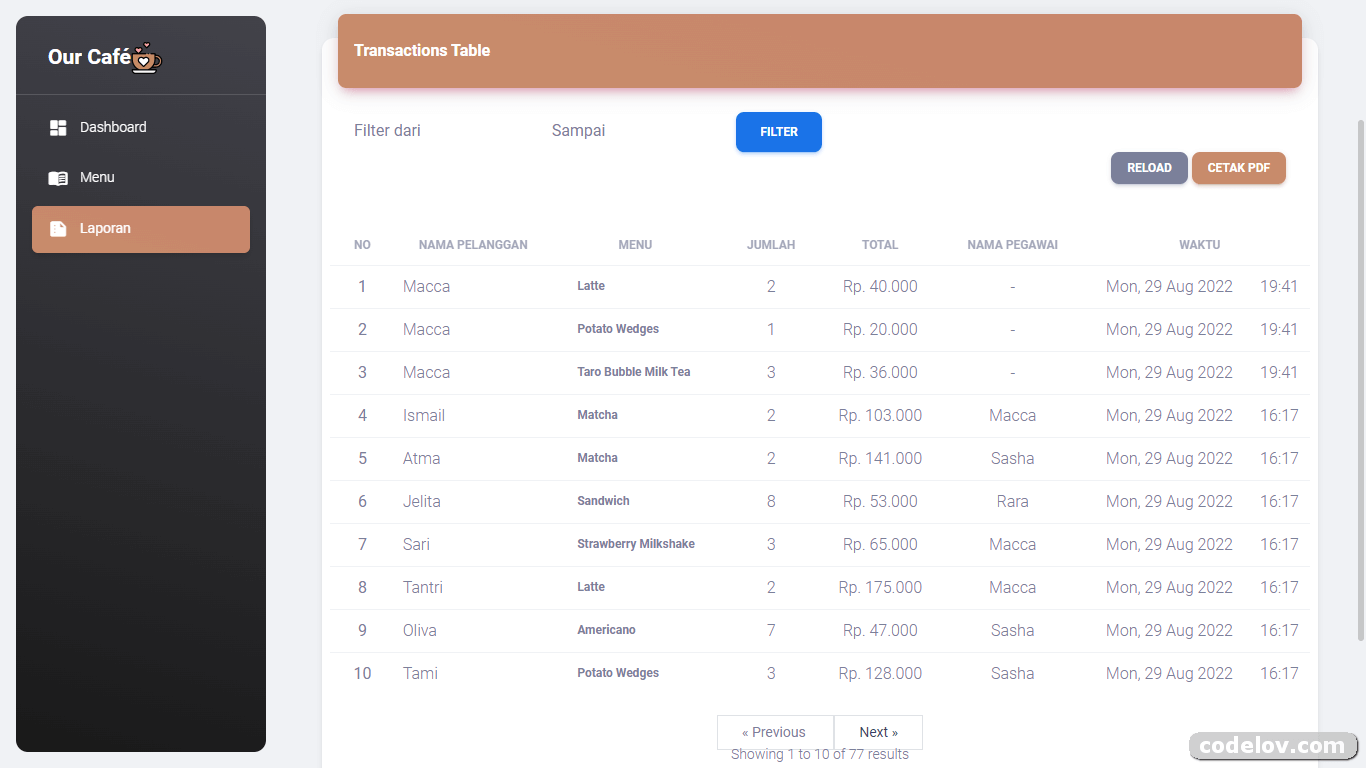Click Potato Wedges in Tami's row
Image resolution: width=1366 pixels, height=768 pixels.
(x=618, y=673)
